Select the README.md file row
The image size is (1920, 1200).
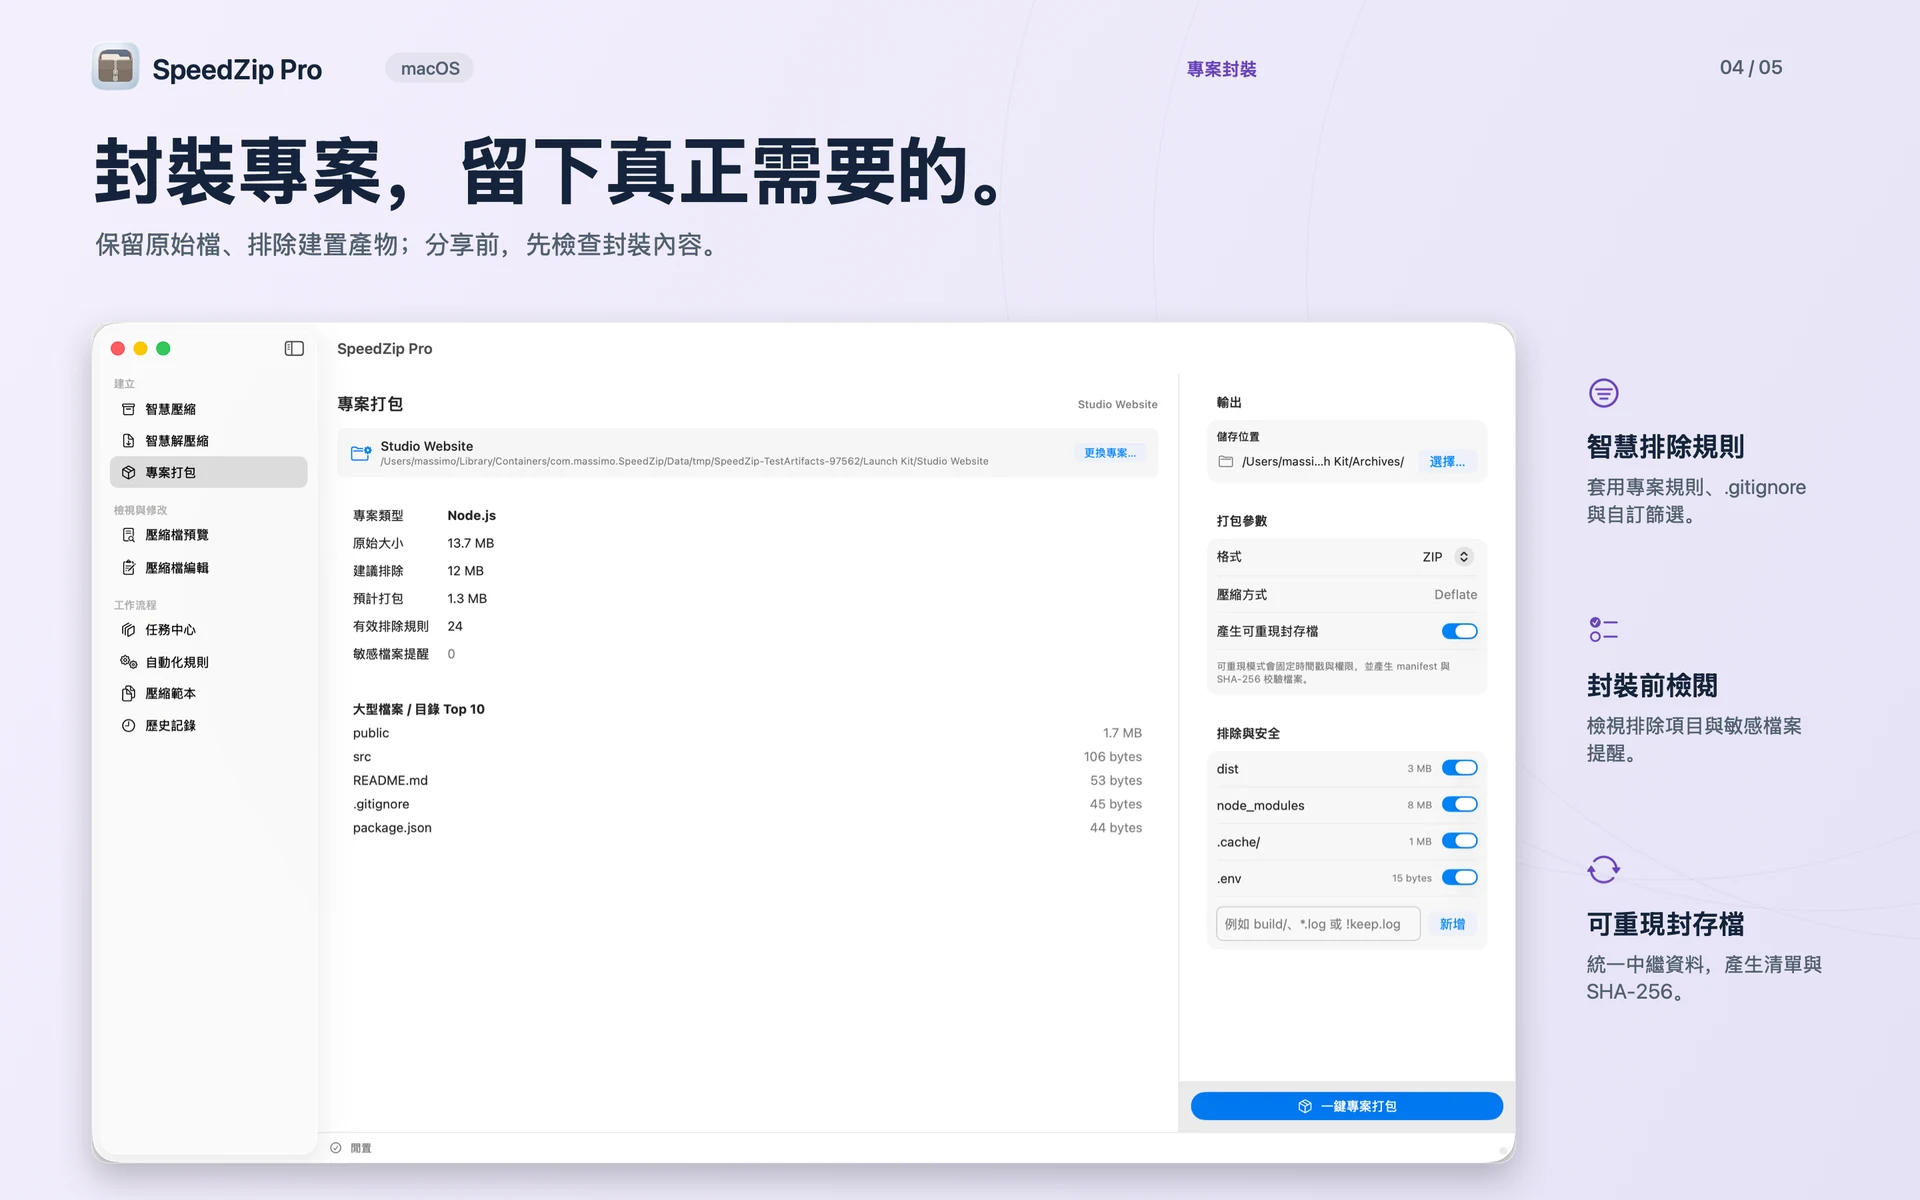[747, 780]
